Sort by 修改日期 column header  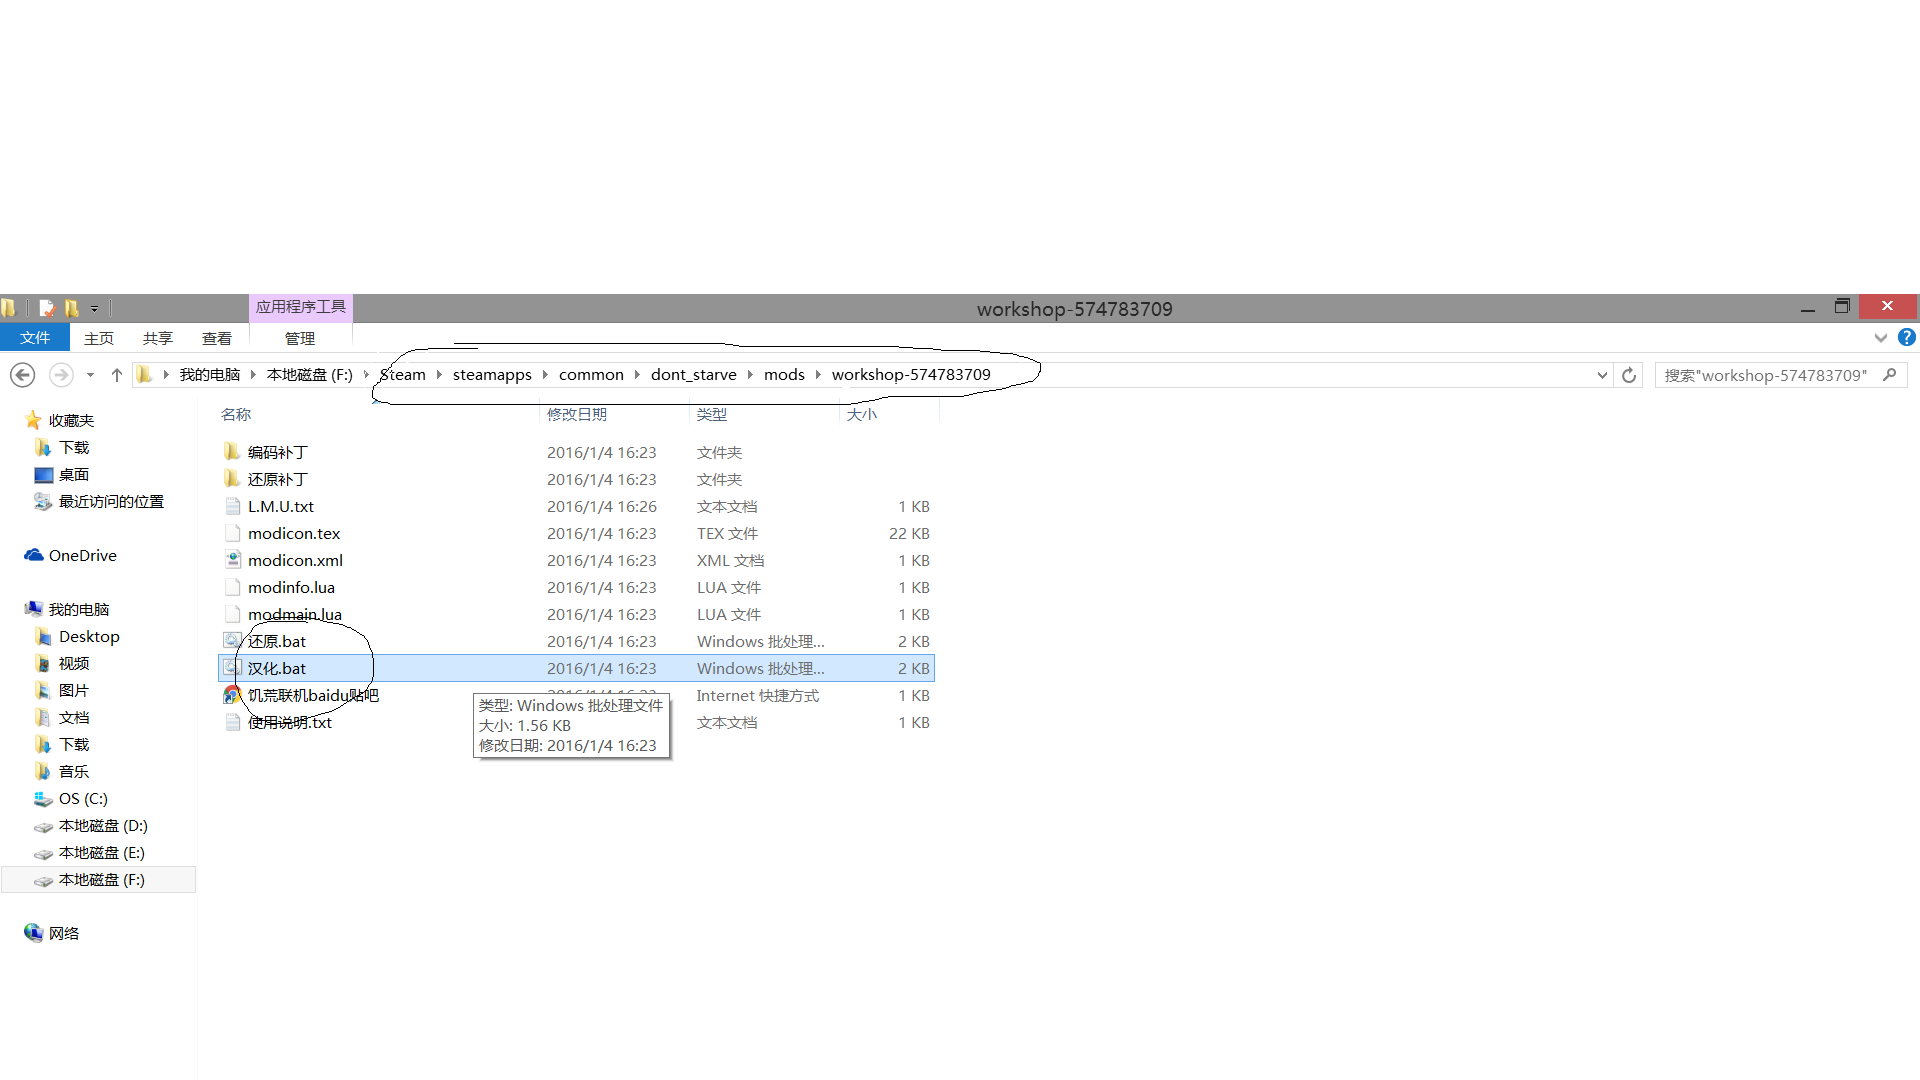577,414
